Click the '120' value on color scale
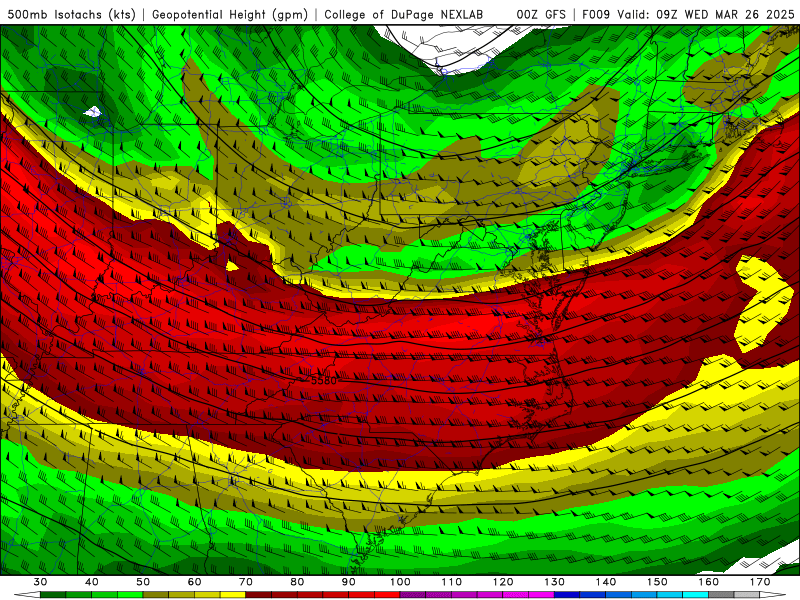800x600 pixels. (x=503, y=582)
